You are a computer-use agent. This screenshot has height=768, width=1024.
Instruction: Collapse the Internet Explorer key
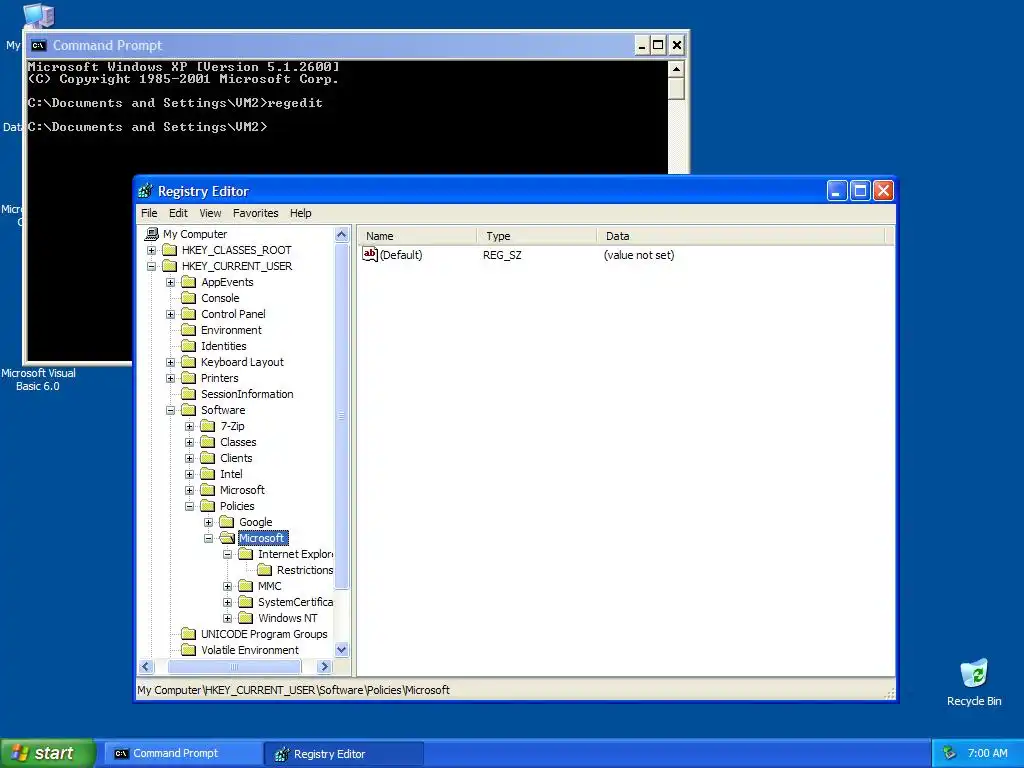(227, 554)
